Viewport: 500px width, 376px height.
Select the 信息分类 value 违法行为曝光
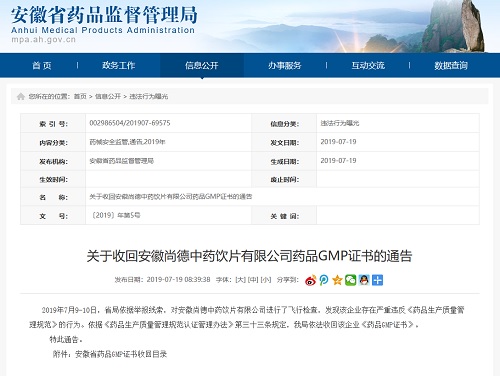click(x=340, y=123)
